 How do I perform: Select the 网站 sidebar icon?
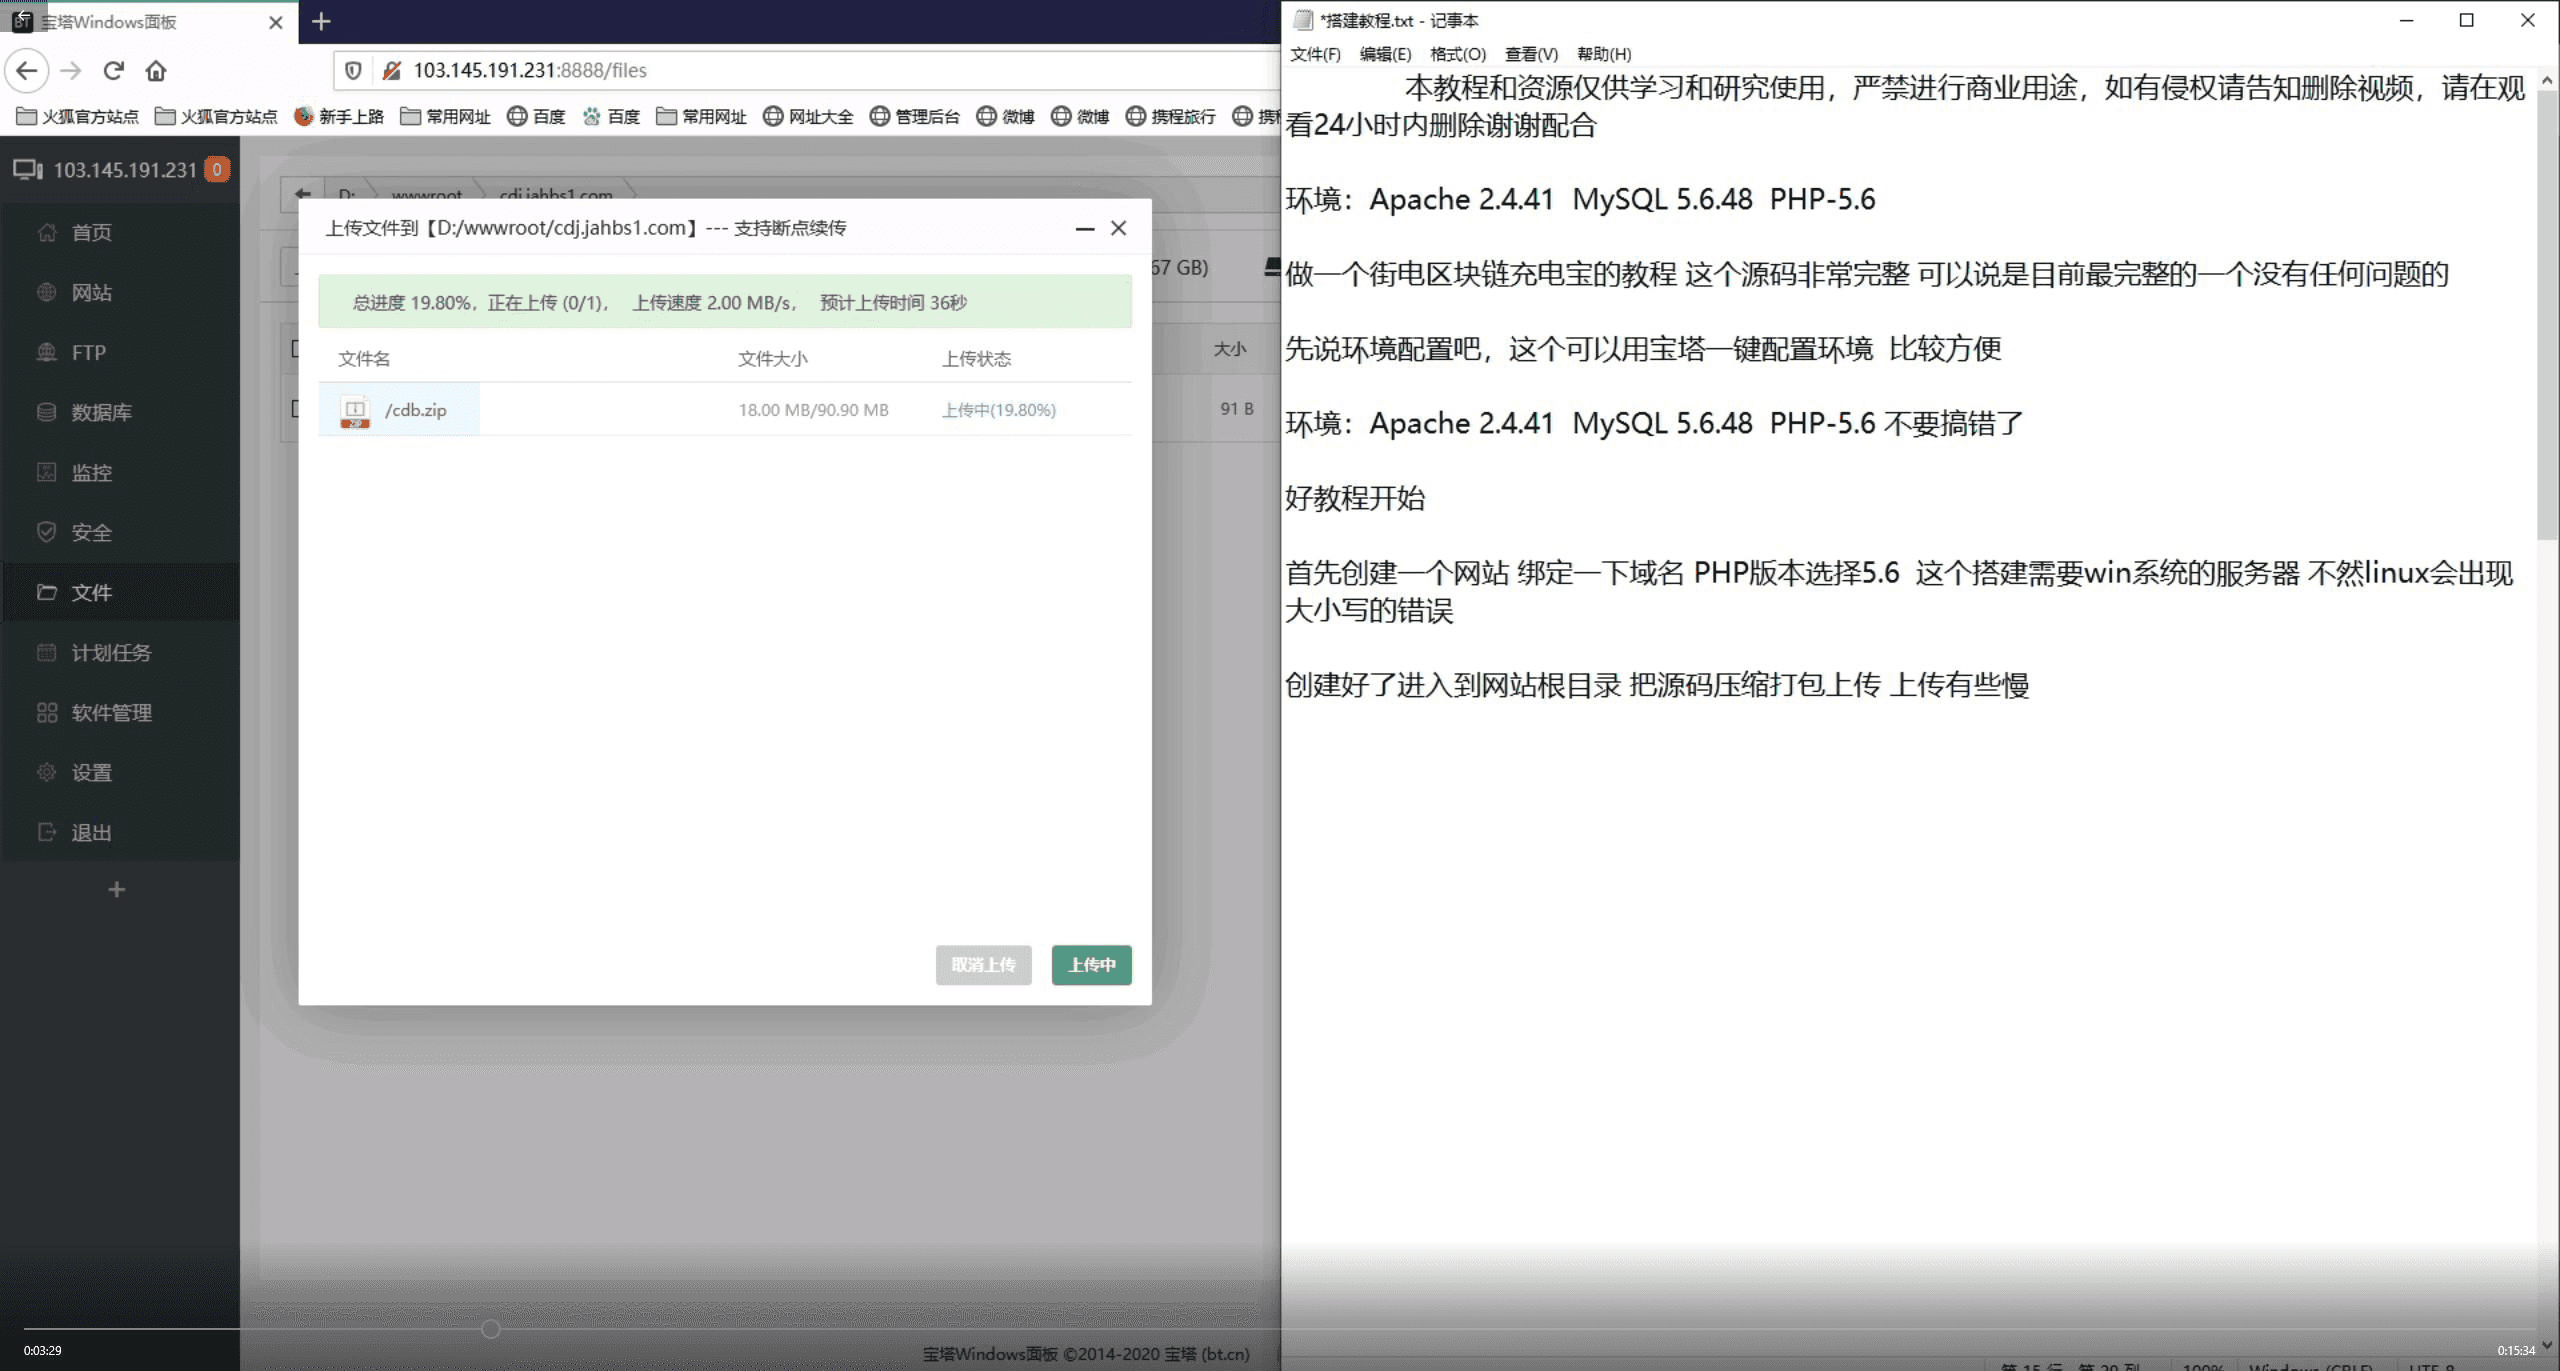(91, 292)
